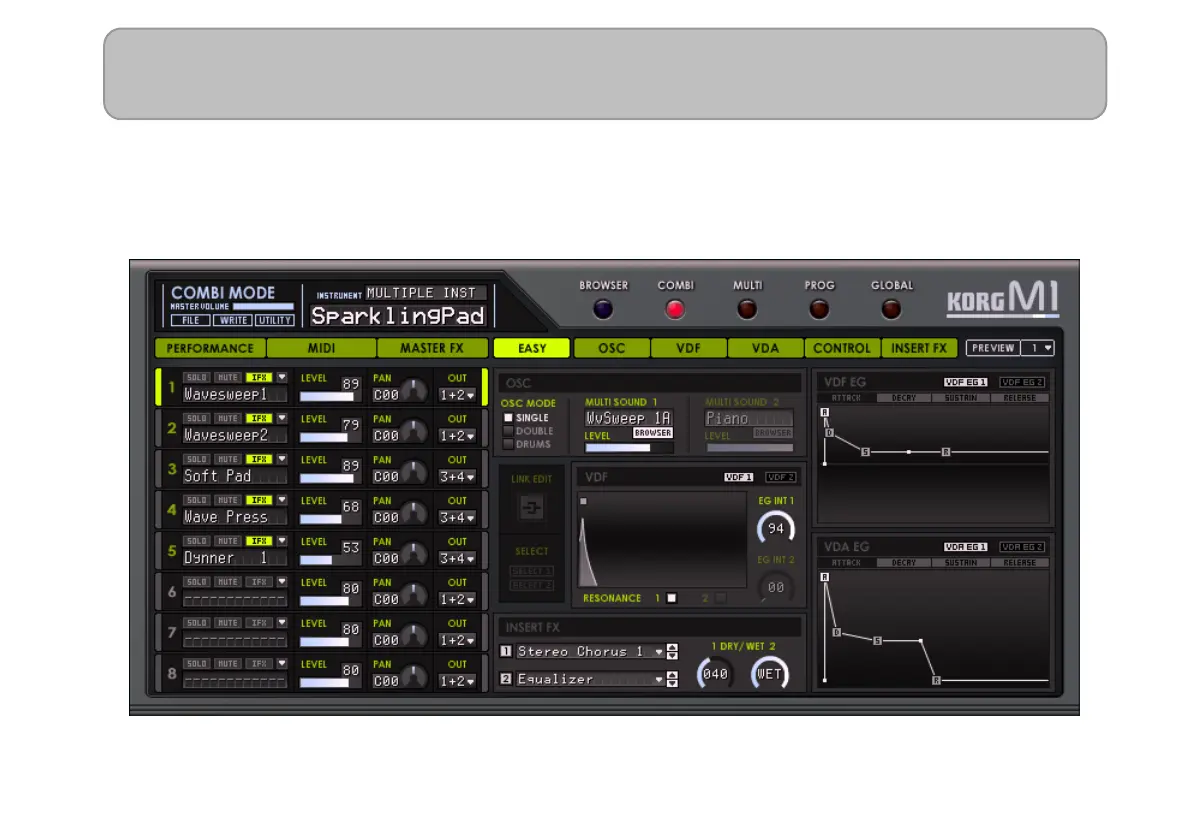Screen dimensions: 1192x840
Task: Select DOUBLE oscillator mode
Action: [x=508, y=431]
